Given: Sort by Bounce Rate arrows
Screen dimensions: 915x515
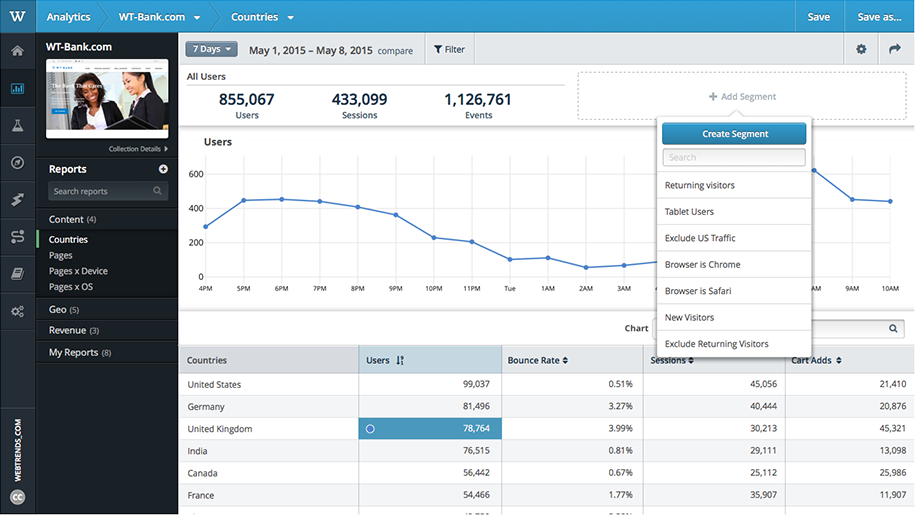Looking at the screenshot, I should [x=565, y=360].
